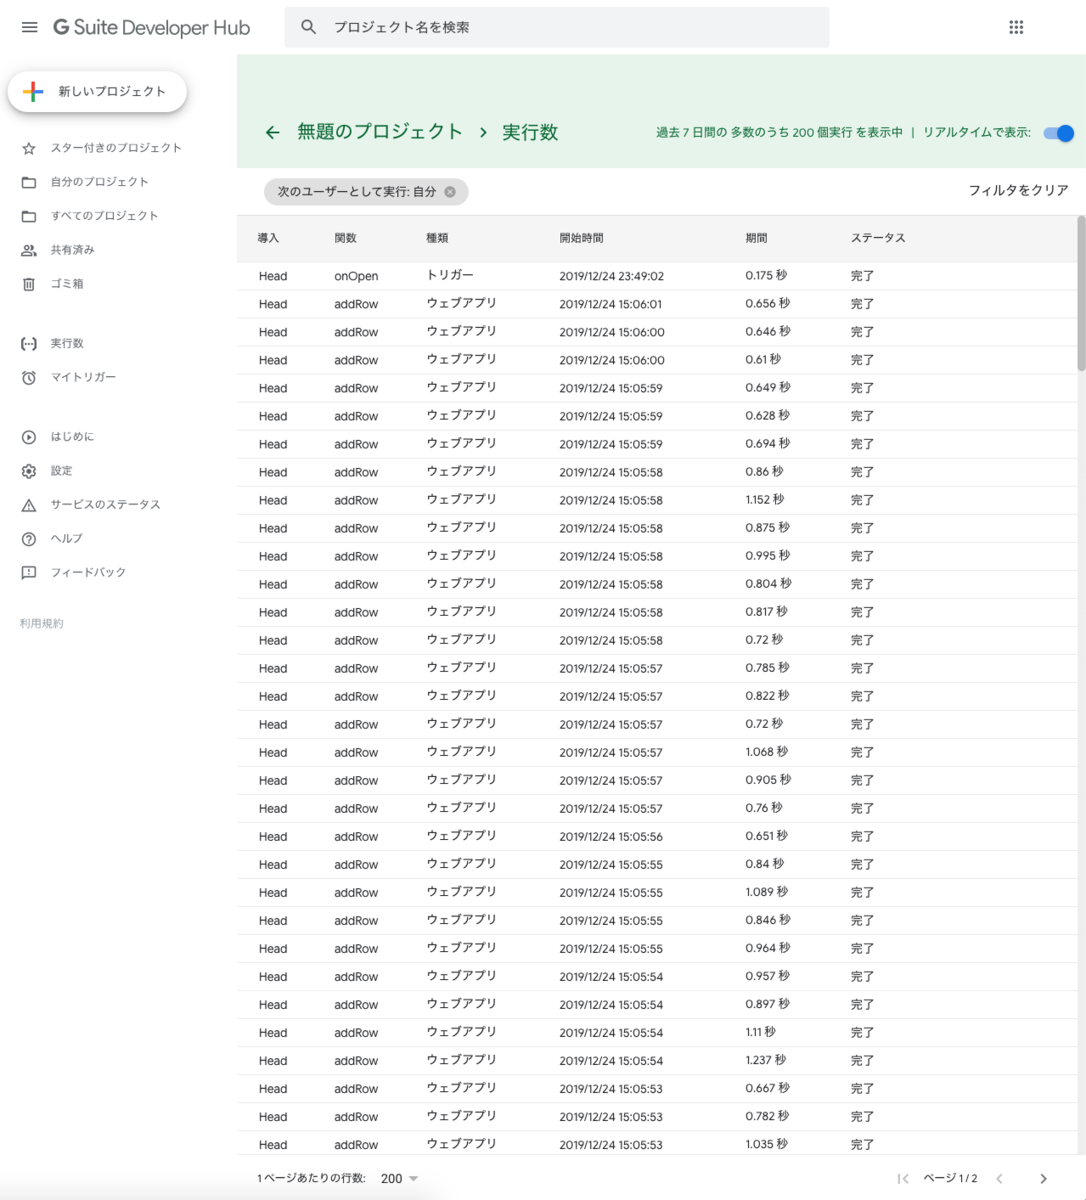Select the onOpen function row
1086x1200 pixels.
tap(656, 276)
